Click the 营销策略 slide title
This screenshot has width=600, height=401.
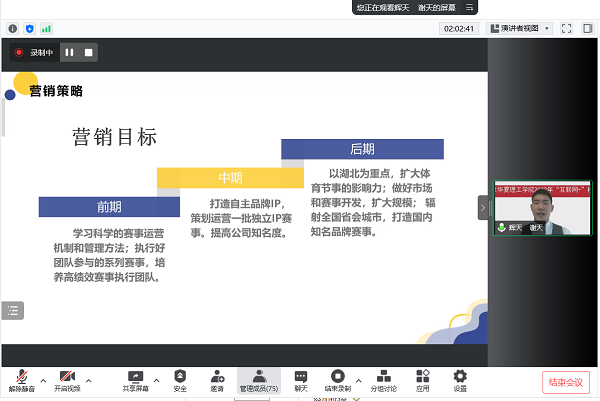56,91
